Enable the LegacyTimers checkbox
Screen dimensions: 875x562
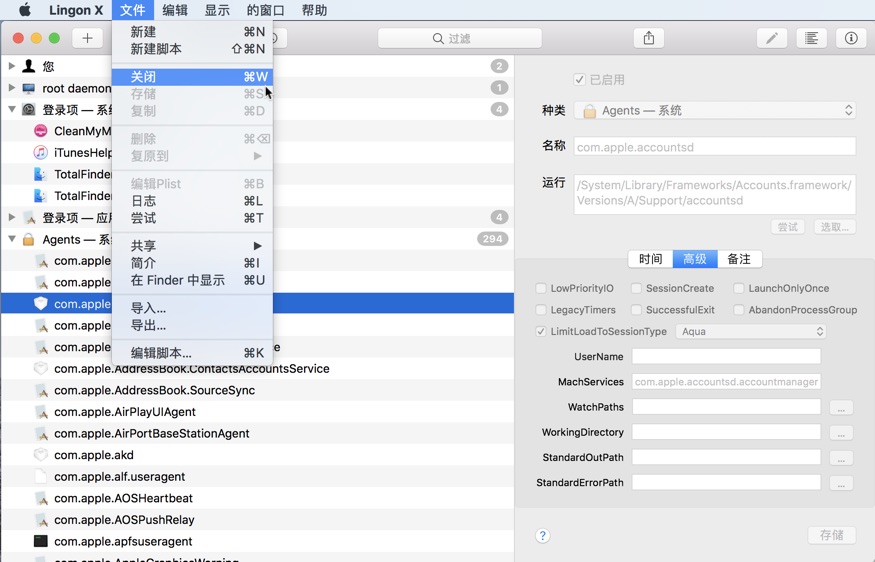click(540, 310)
